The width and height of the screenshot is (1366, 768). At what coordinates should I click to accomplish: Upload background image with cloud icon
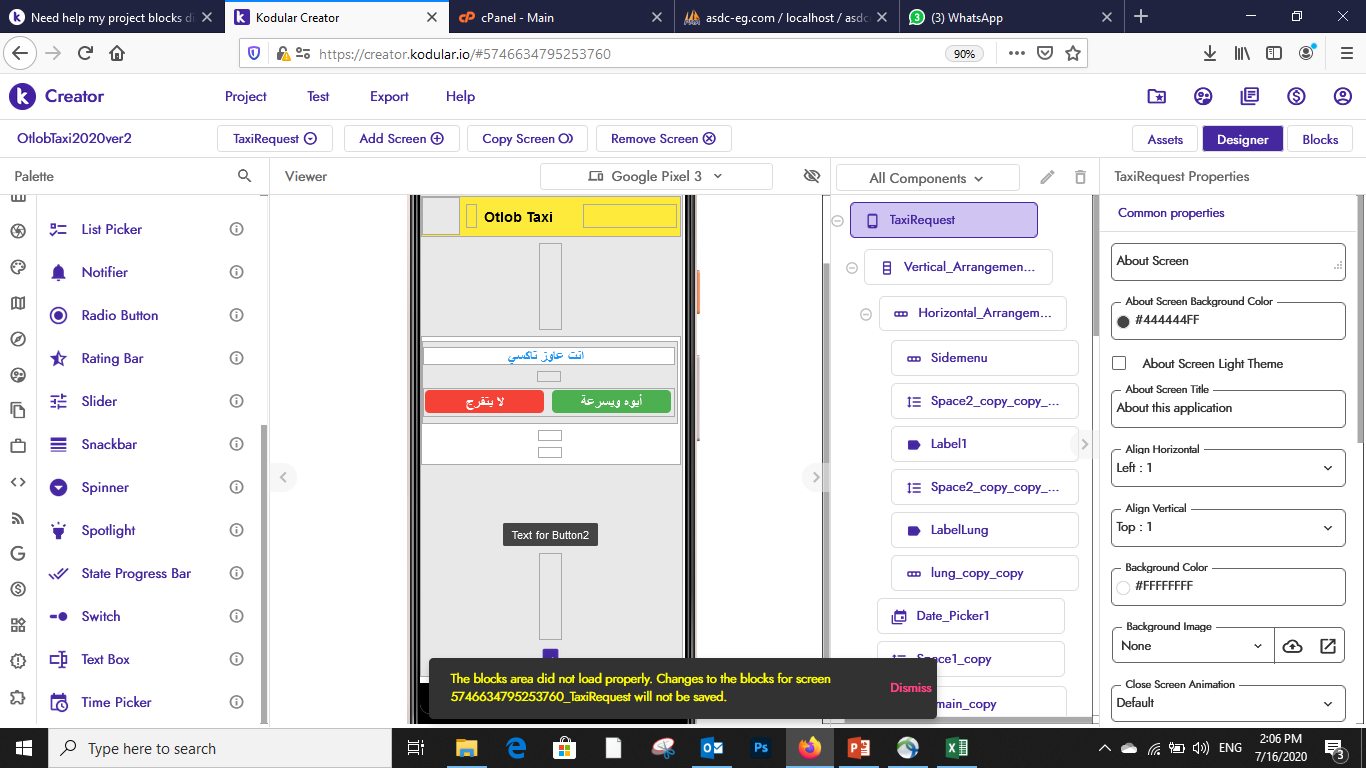point(1292,646)
